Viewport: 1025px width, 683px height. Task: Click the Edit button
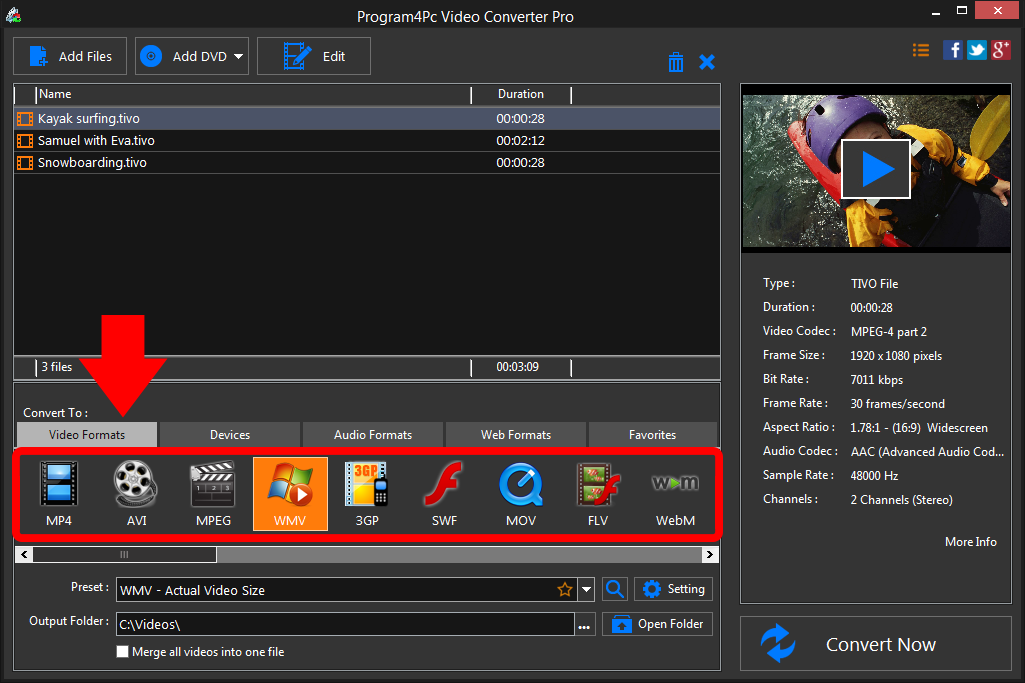coord(314,56)
